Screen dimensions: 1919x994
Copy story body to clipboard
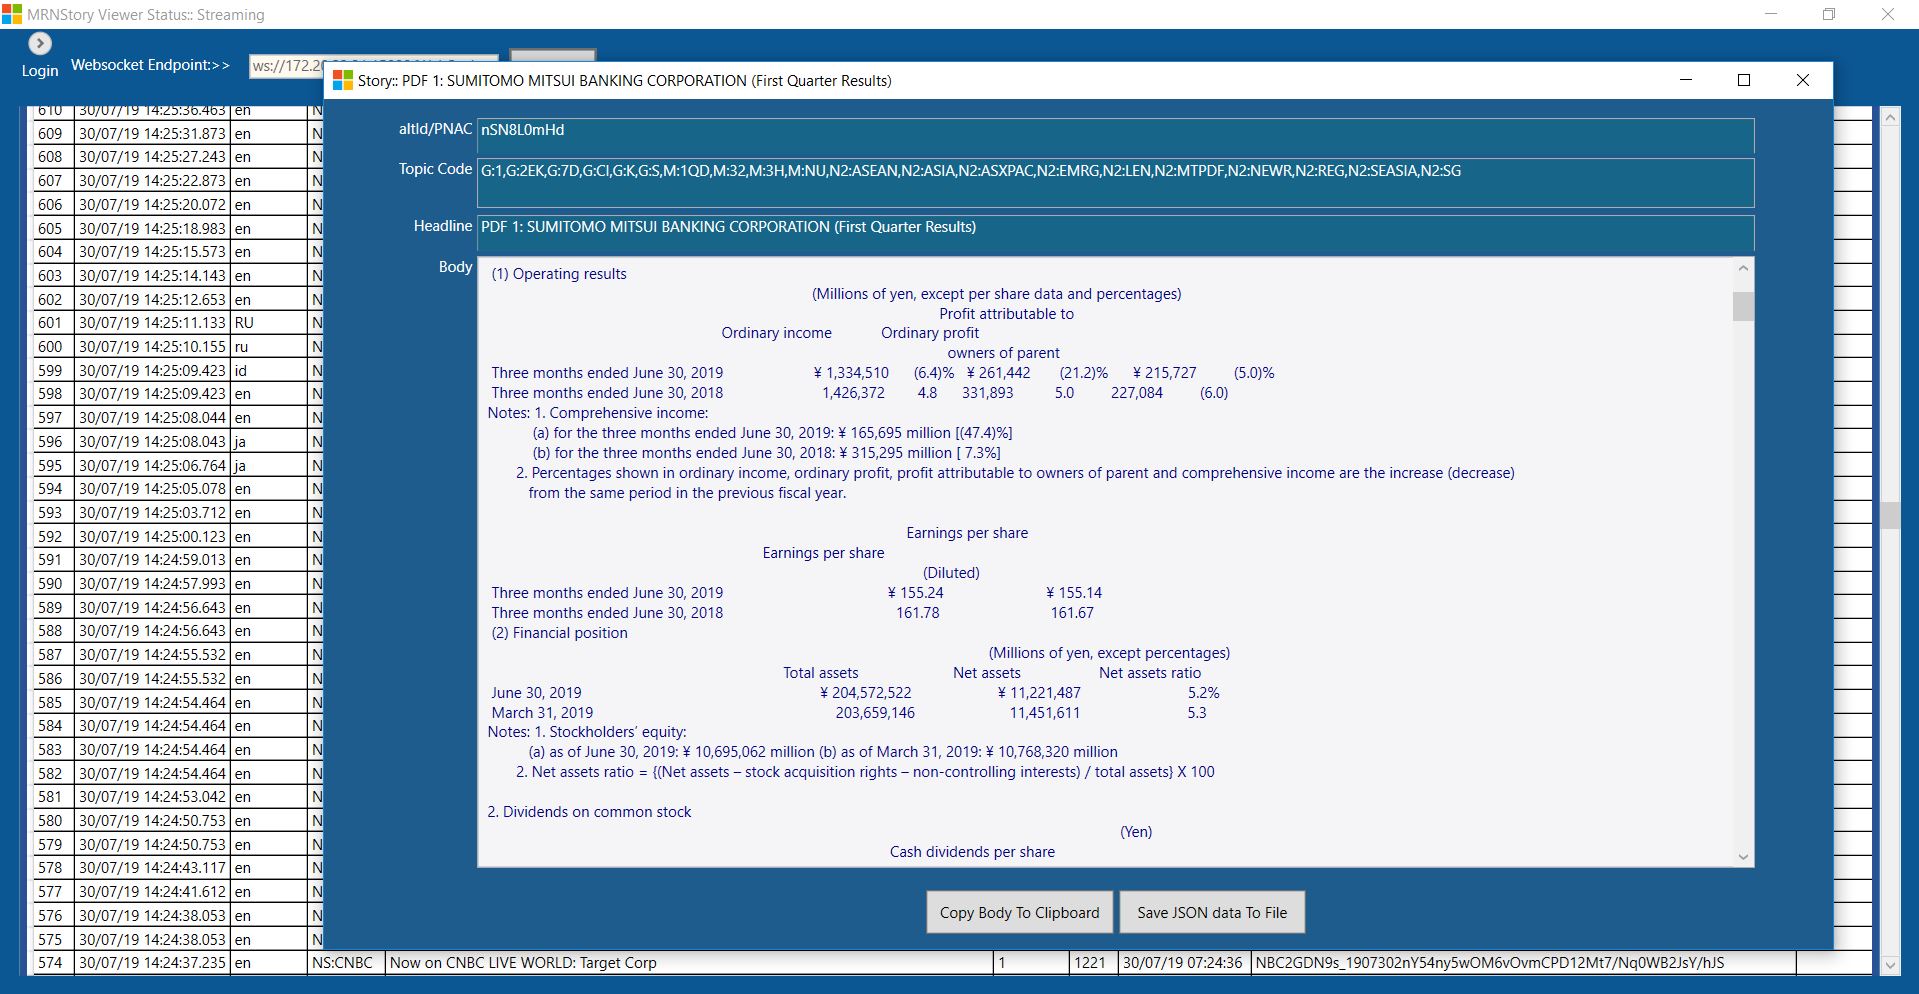pos(1019,912)
